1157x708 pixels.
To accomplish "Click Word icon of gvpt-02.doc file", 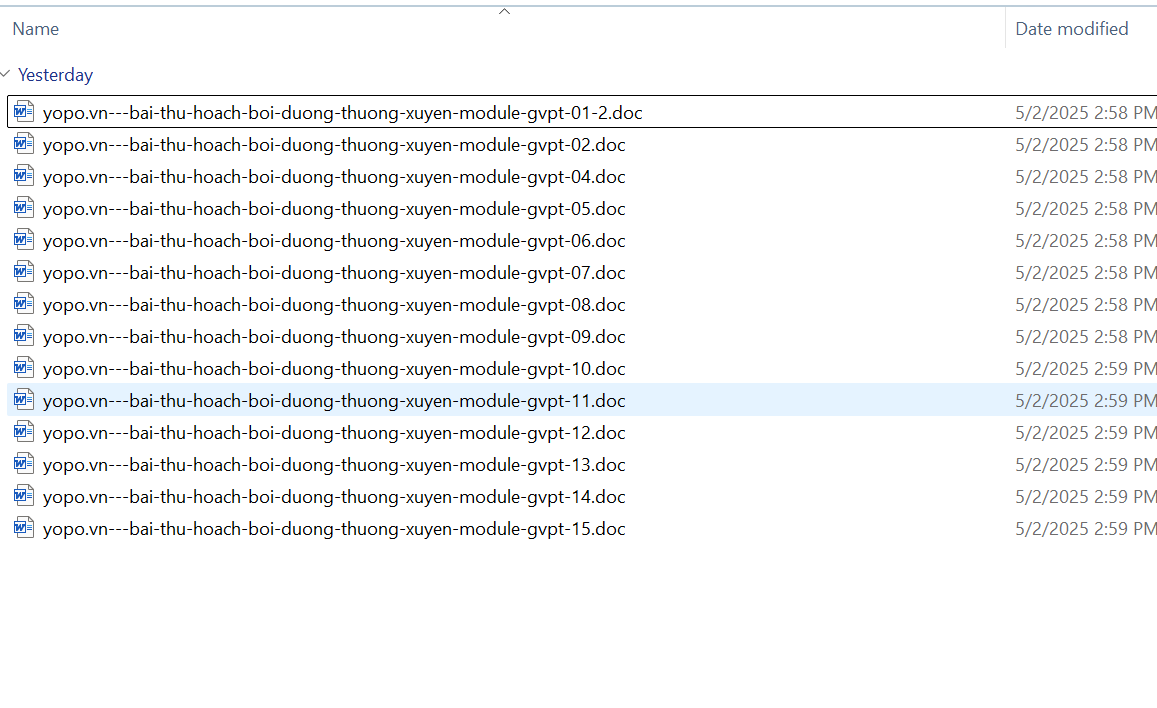I will click(24, 144).
